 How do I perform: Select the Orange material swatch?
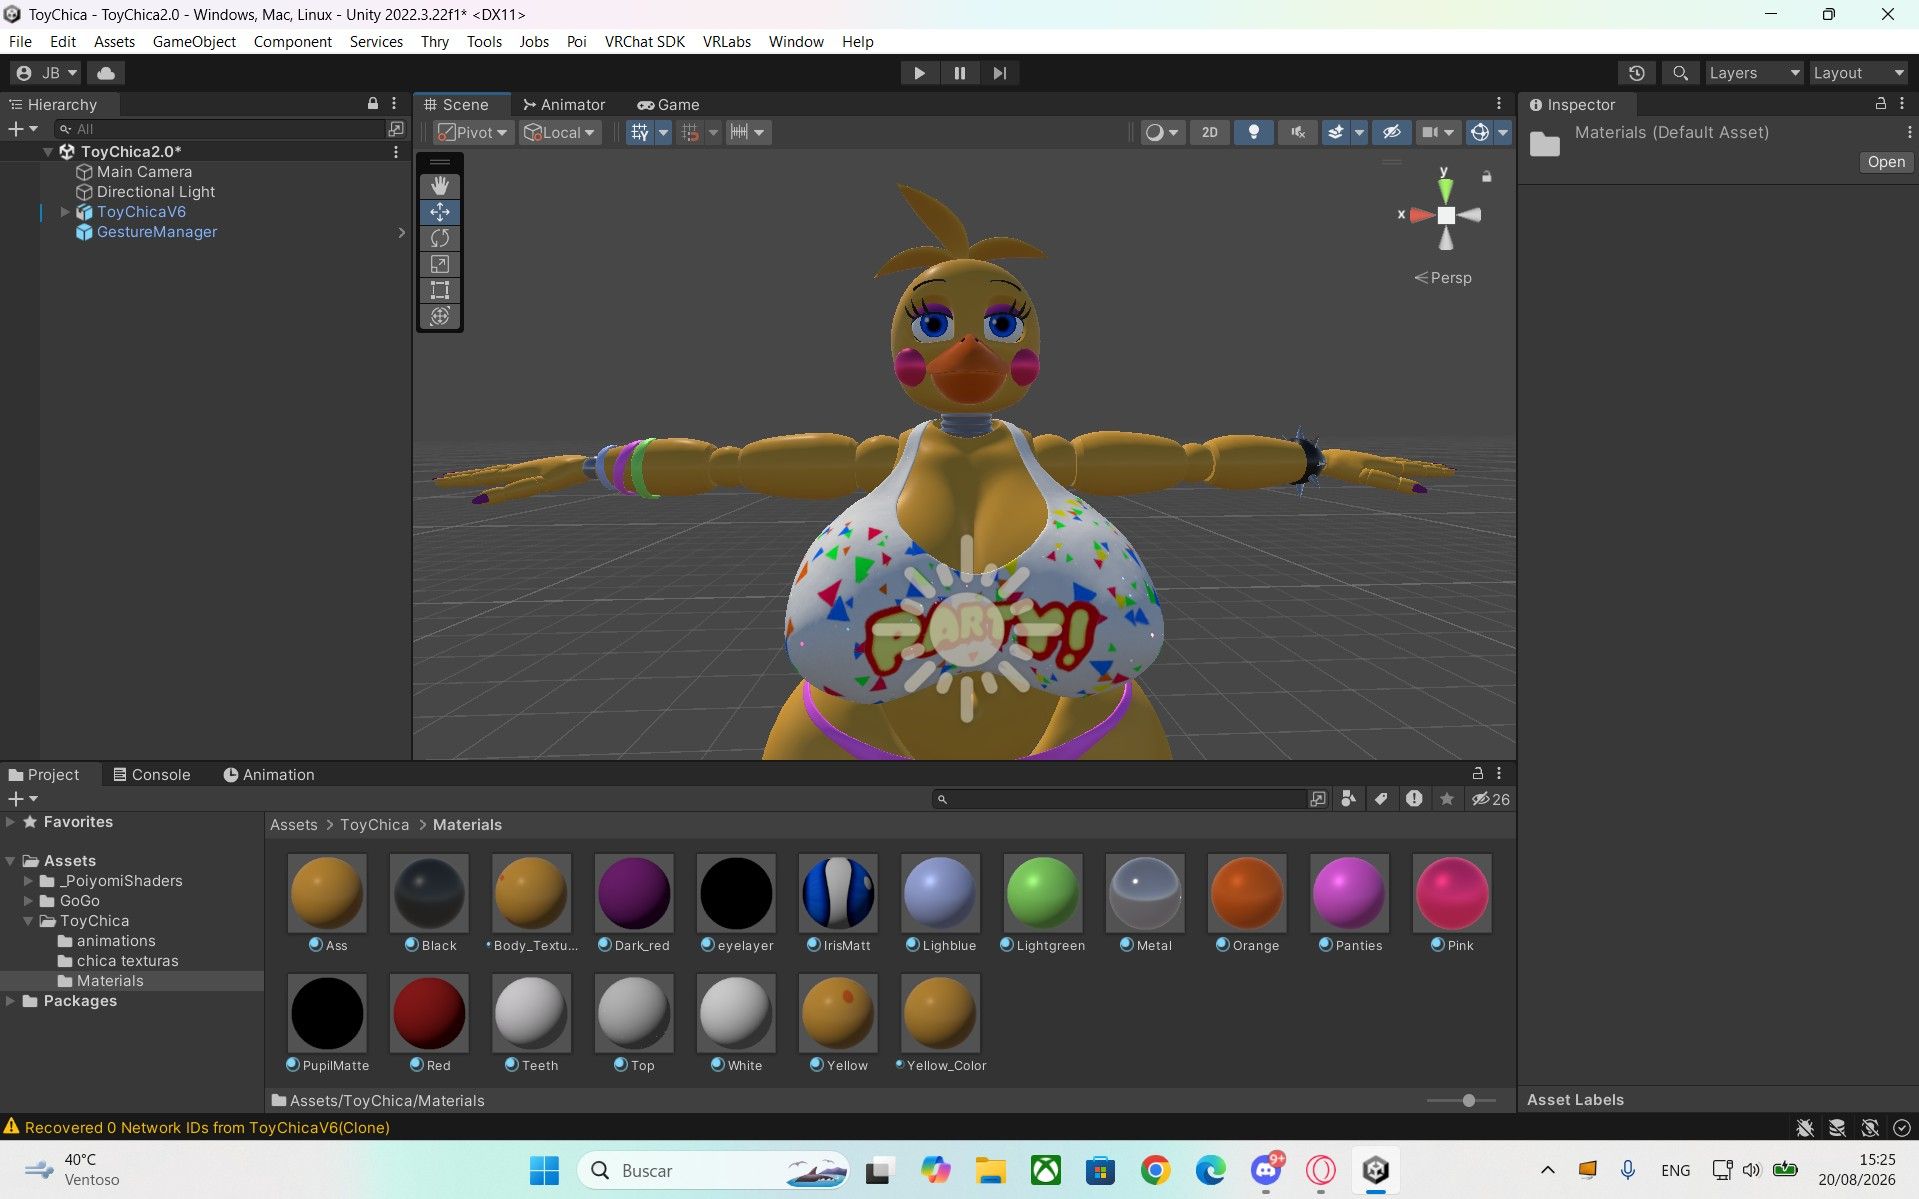point(1247,893)
